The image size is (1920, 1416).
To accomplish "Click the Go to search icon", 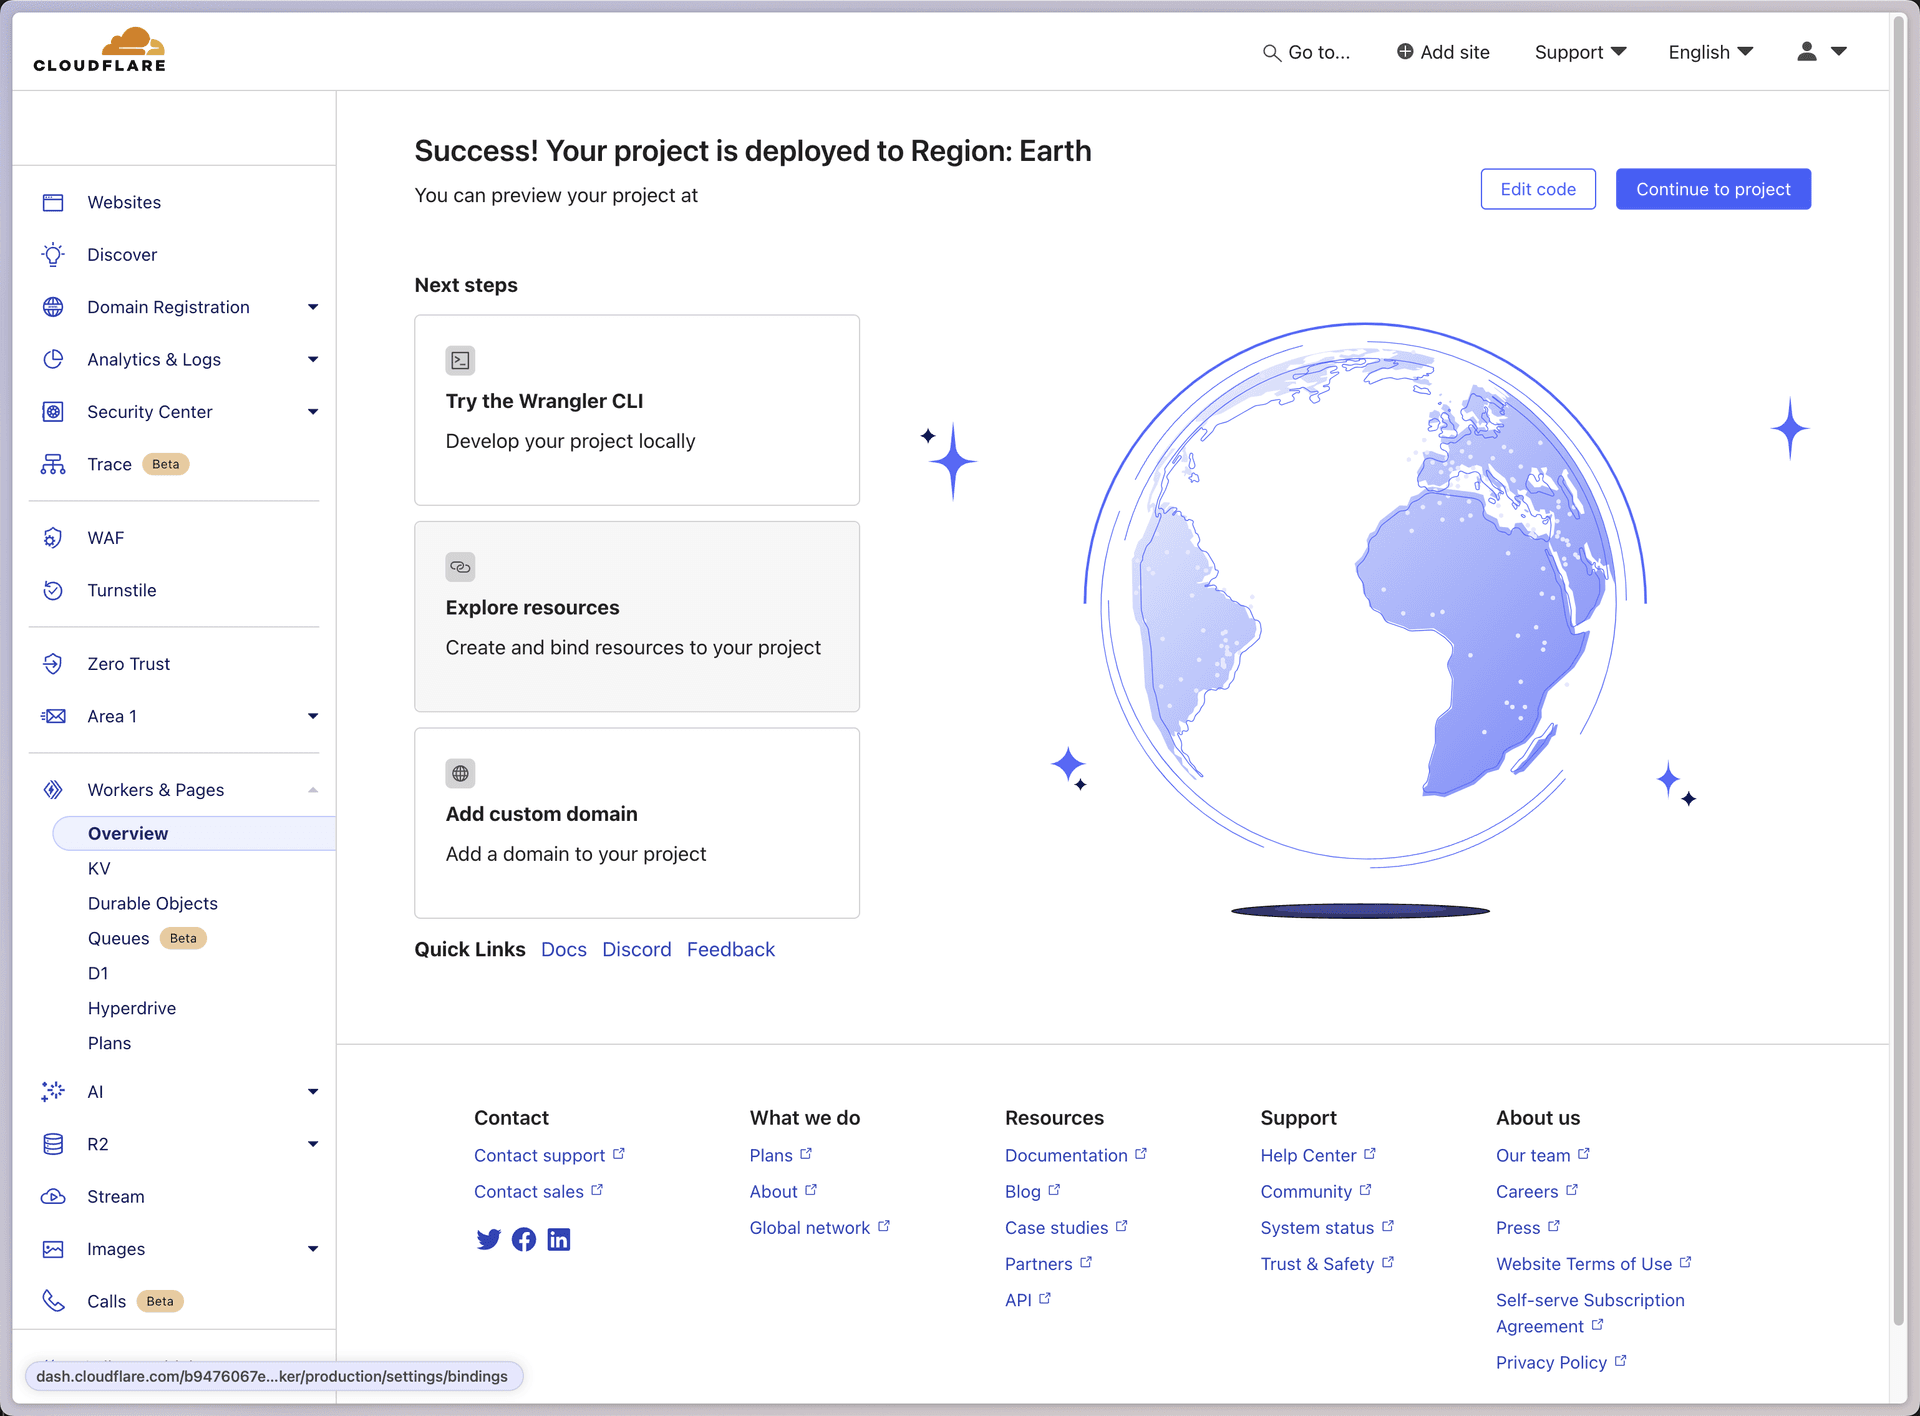I will pos(1271,53).
